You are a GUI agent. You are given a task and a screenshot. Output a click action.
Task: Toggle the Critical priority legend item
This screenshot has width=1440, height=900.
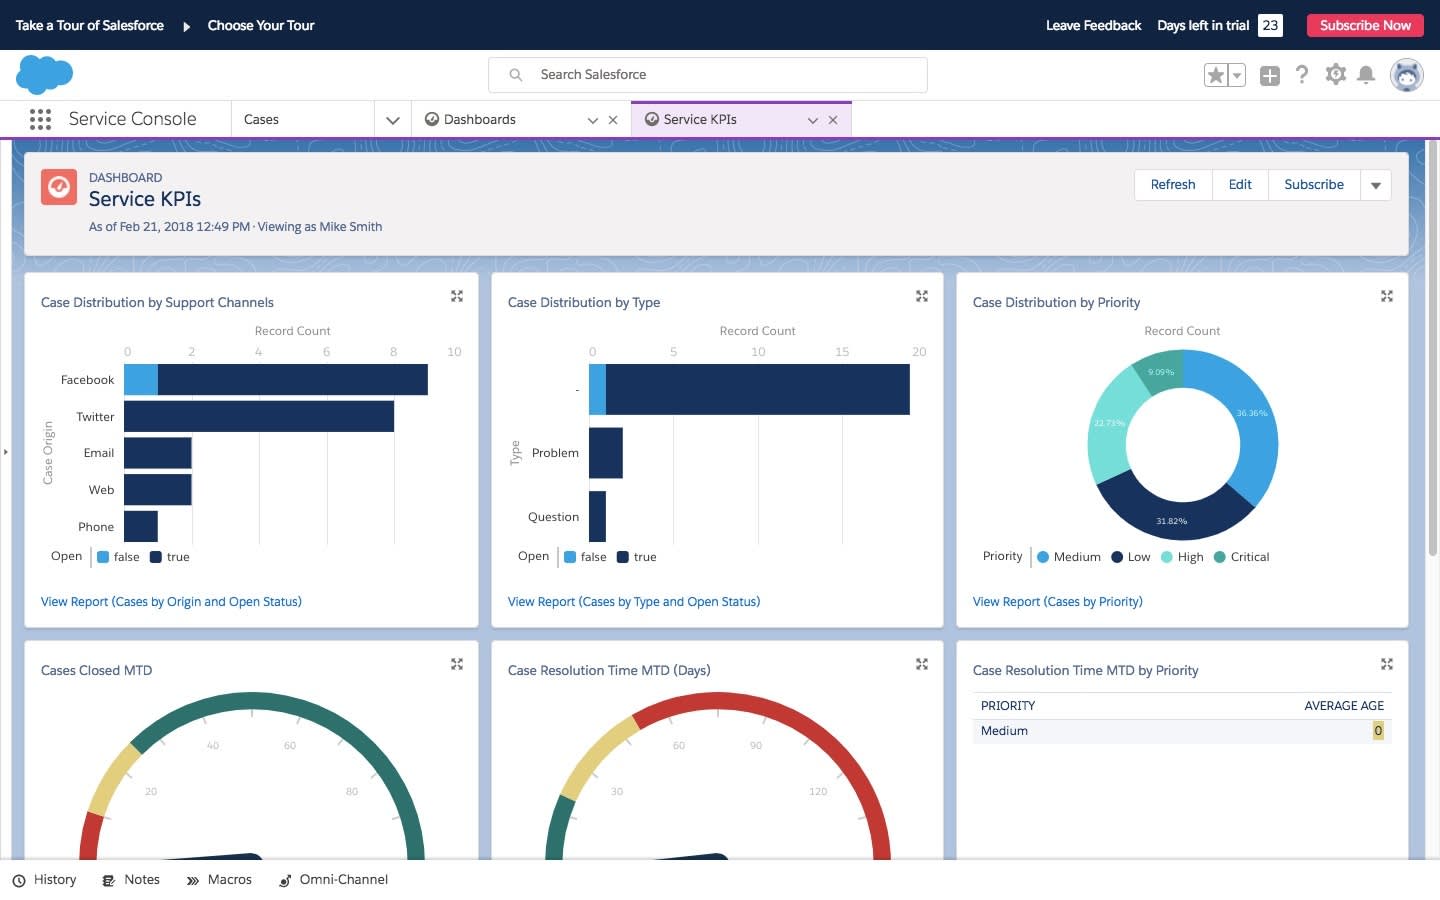tap(1241, 557)
